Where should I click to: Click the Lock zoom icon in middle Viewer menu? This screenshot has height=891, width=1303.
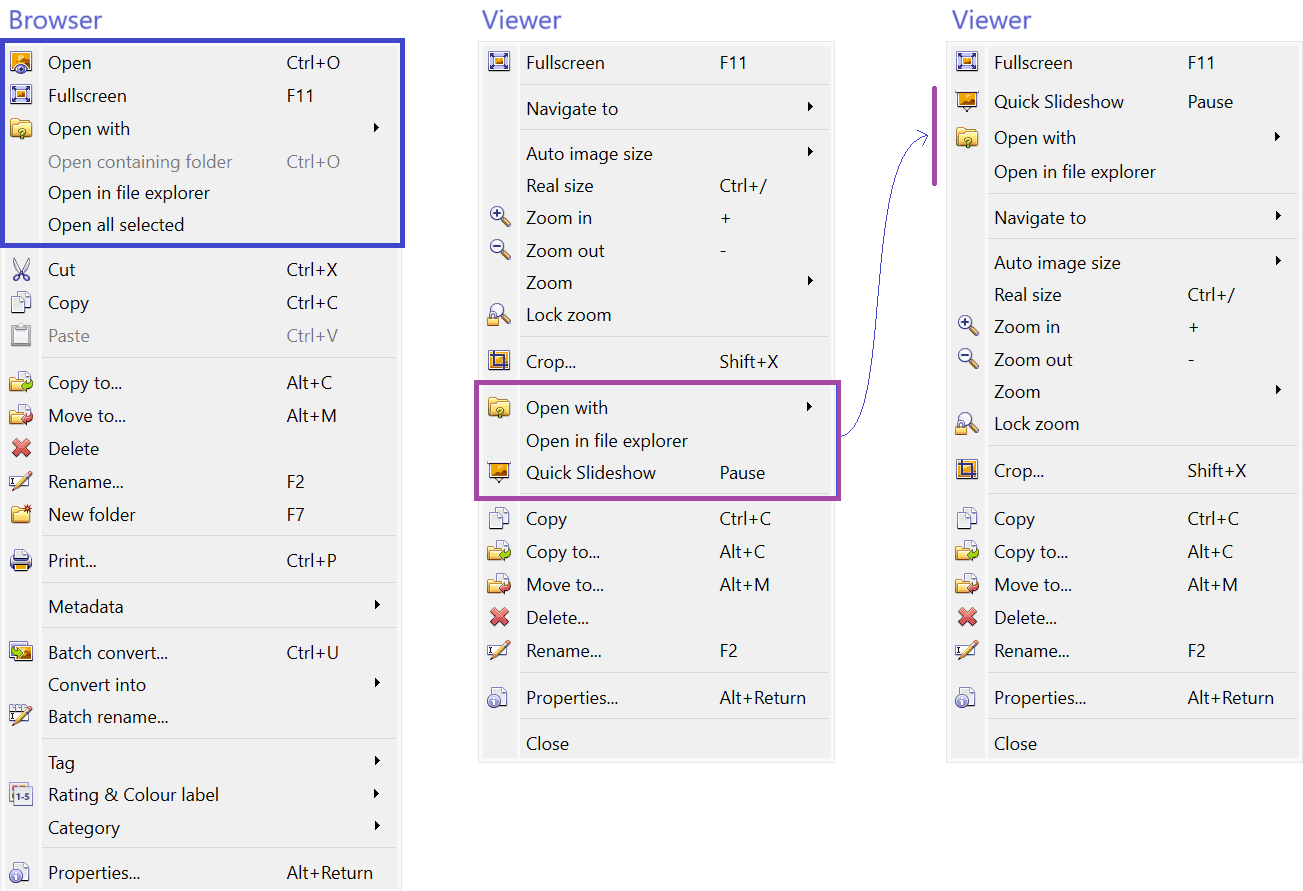pos(499,315)
